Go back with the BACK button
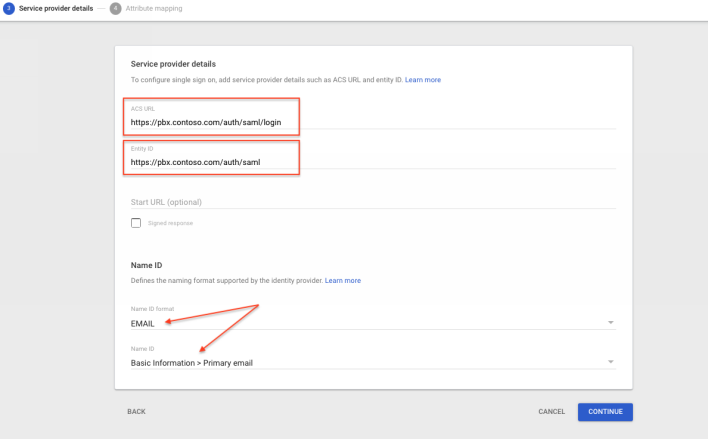The image size is (709, 440). tap(136, 412)
